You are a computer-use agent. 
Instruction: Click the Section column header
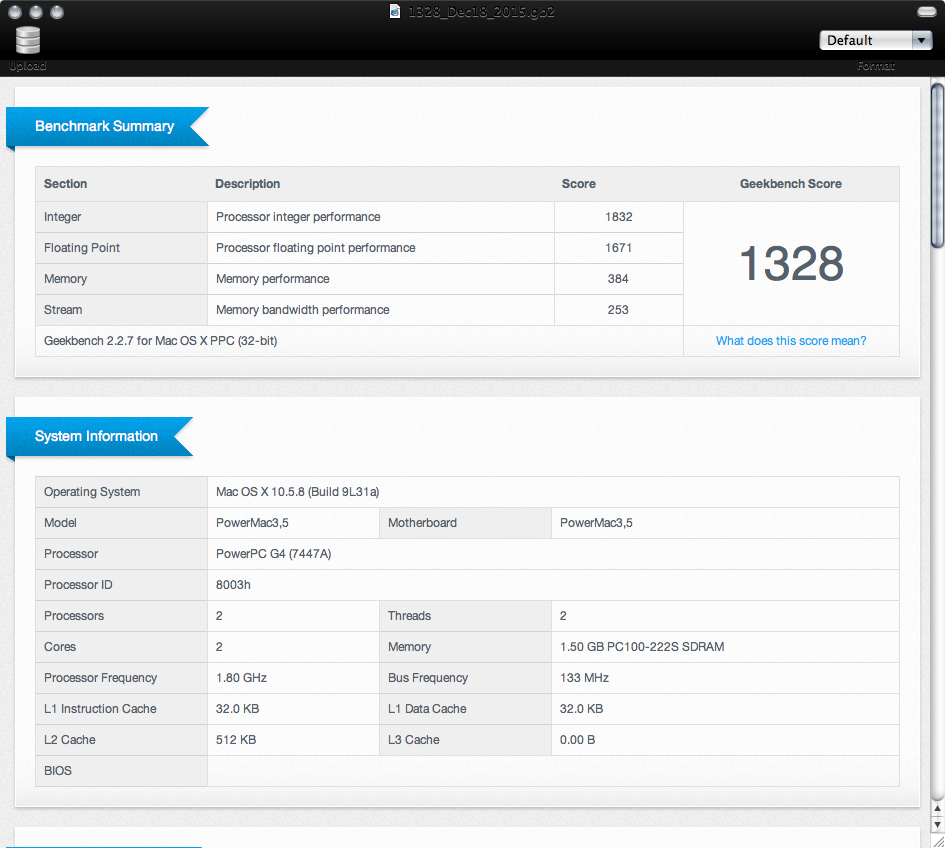click(65, 184)
